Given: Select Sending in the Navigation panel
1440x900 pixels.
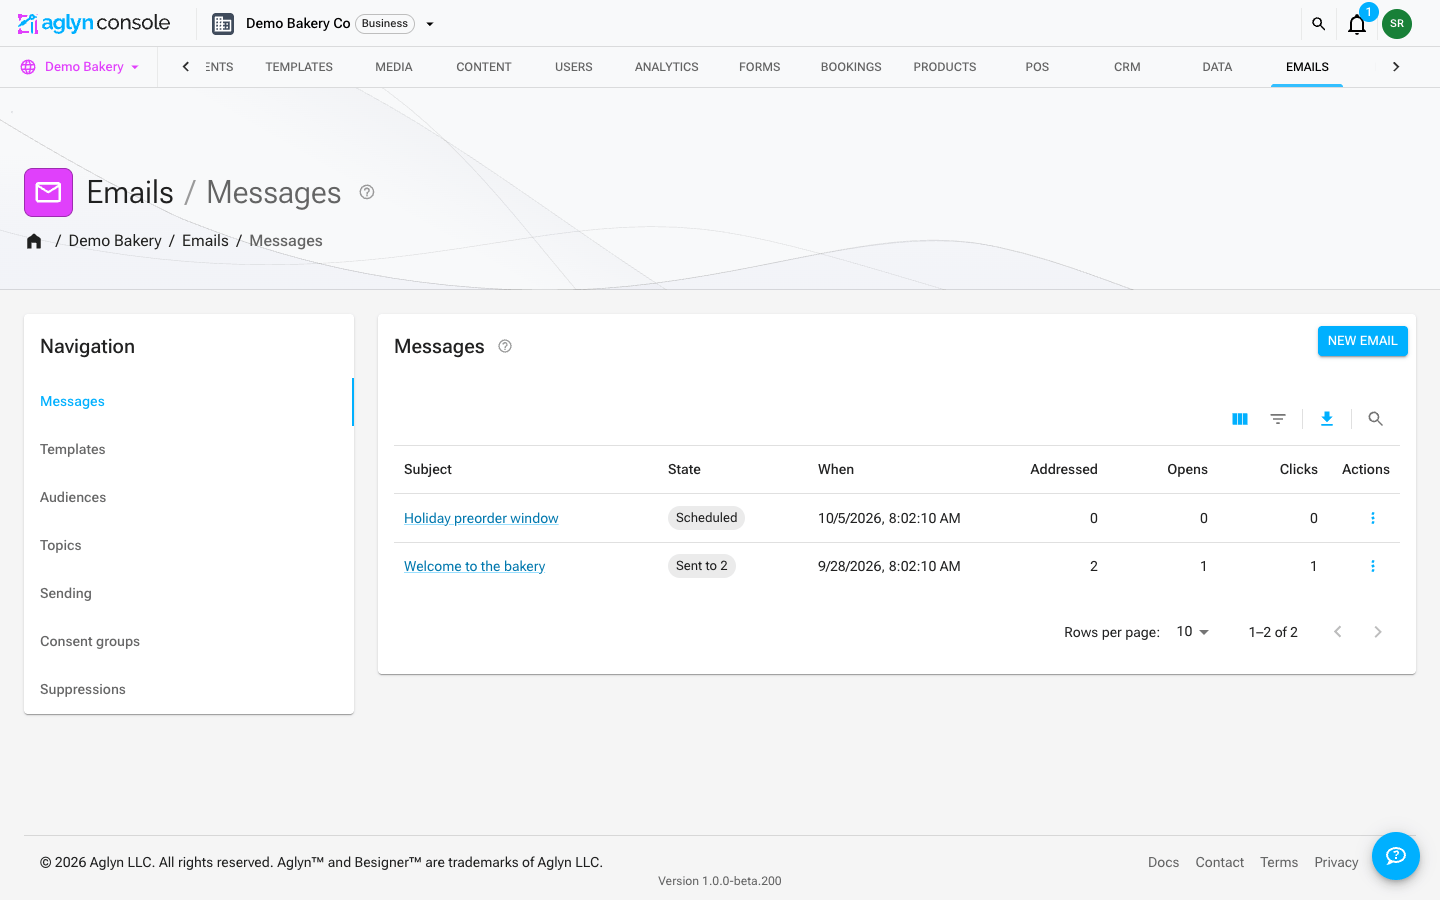Looking at the screenshot, I should click(189, 593).
